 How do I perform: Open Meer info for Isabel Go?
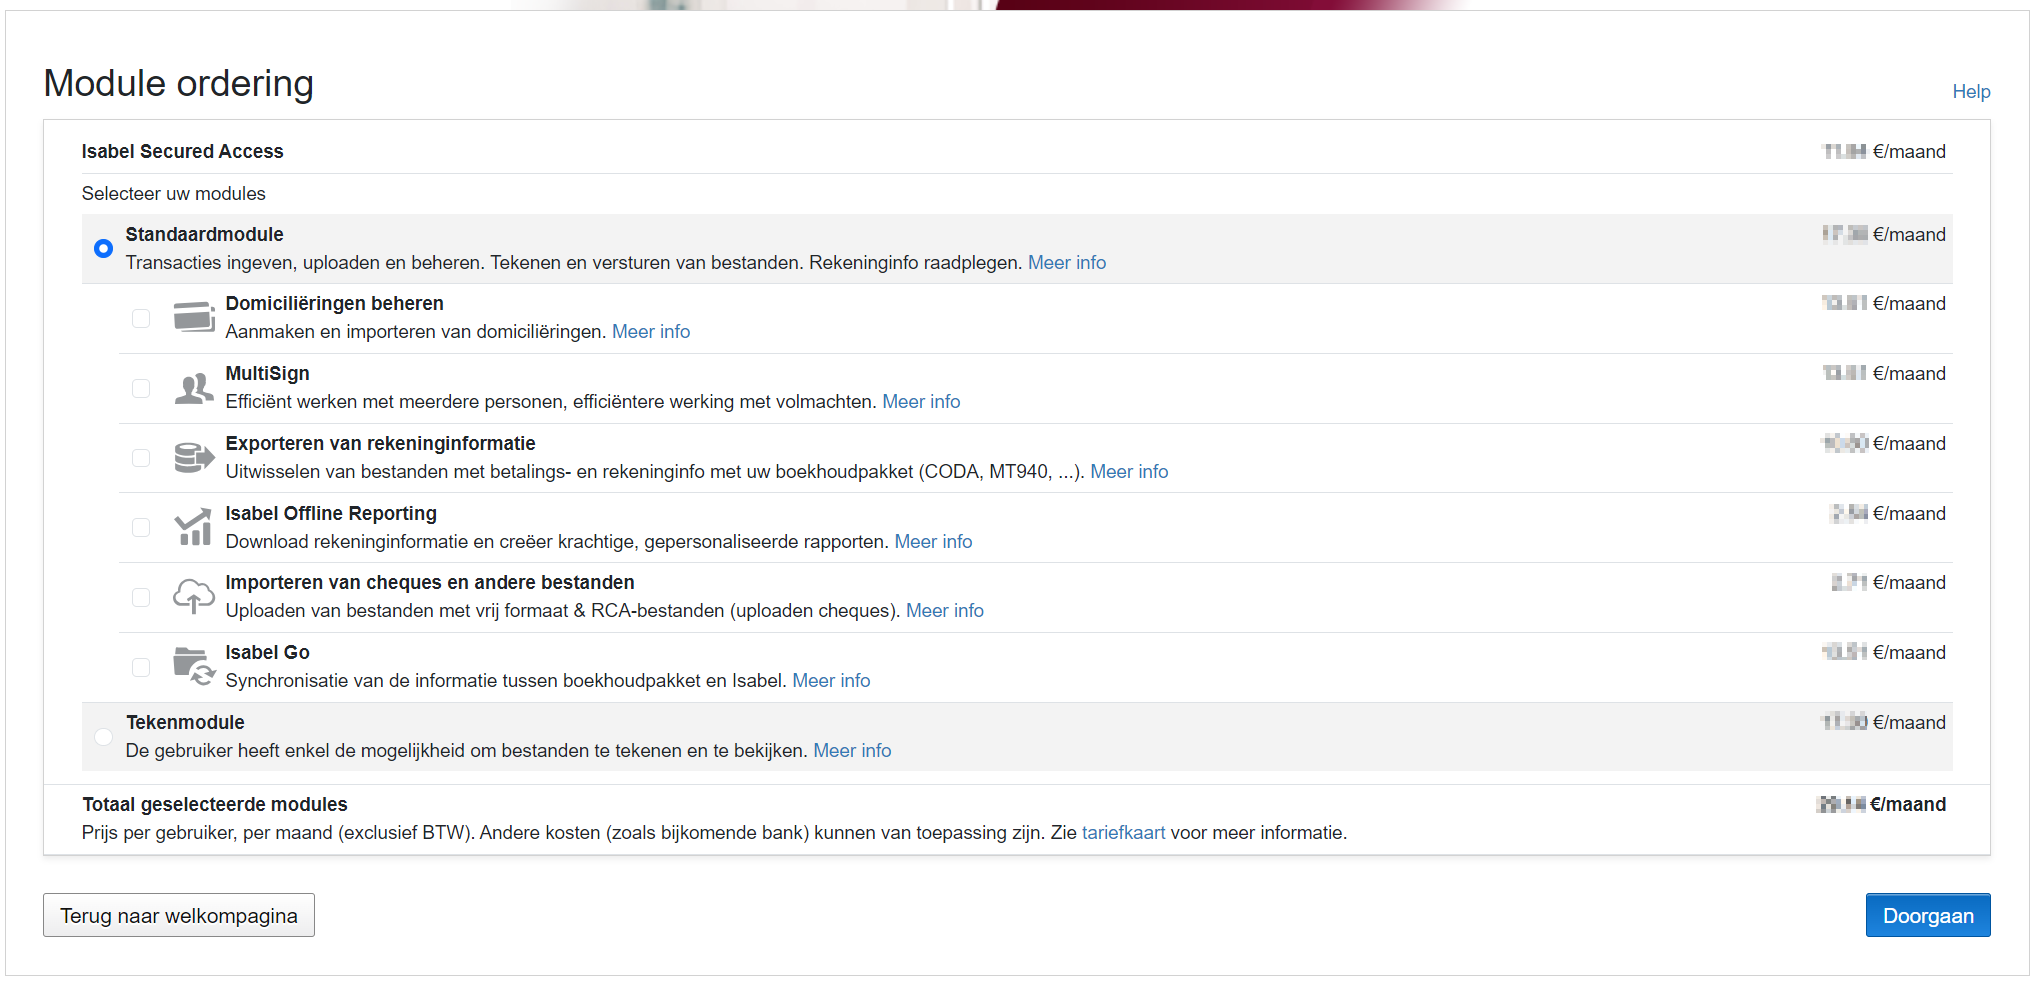point(831,680)
